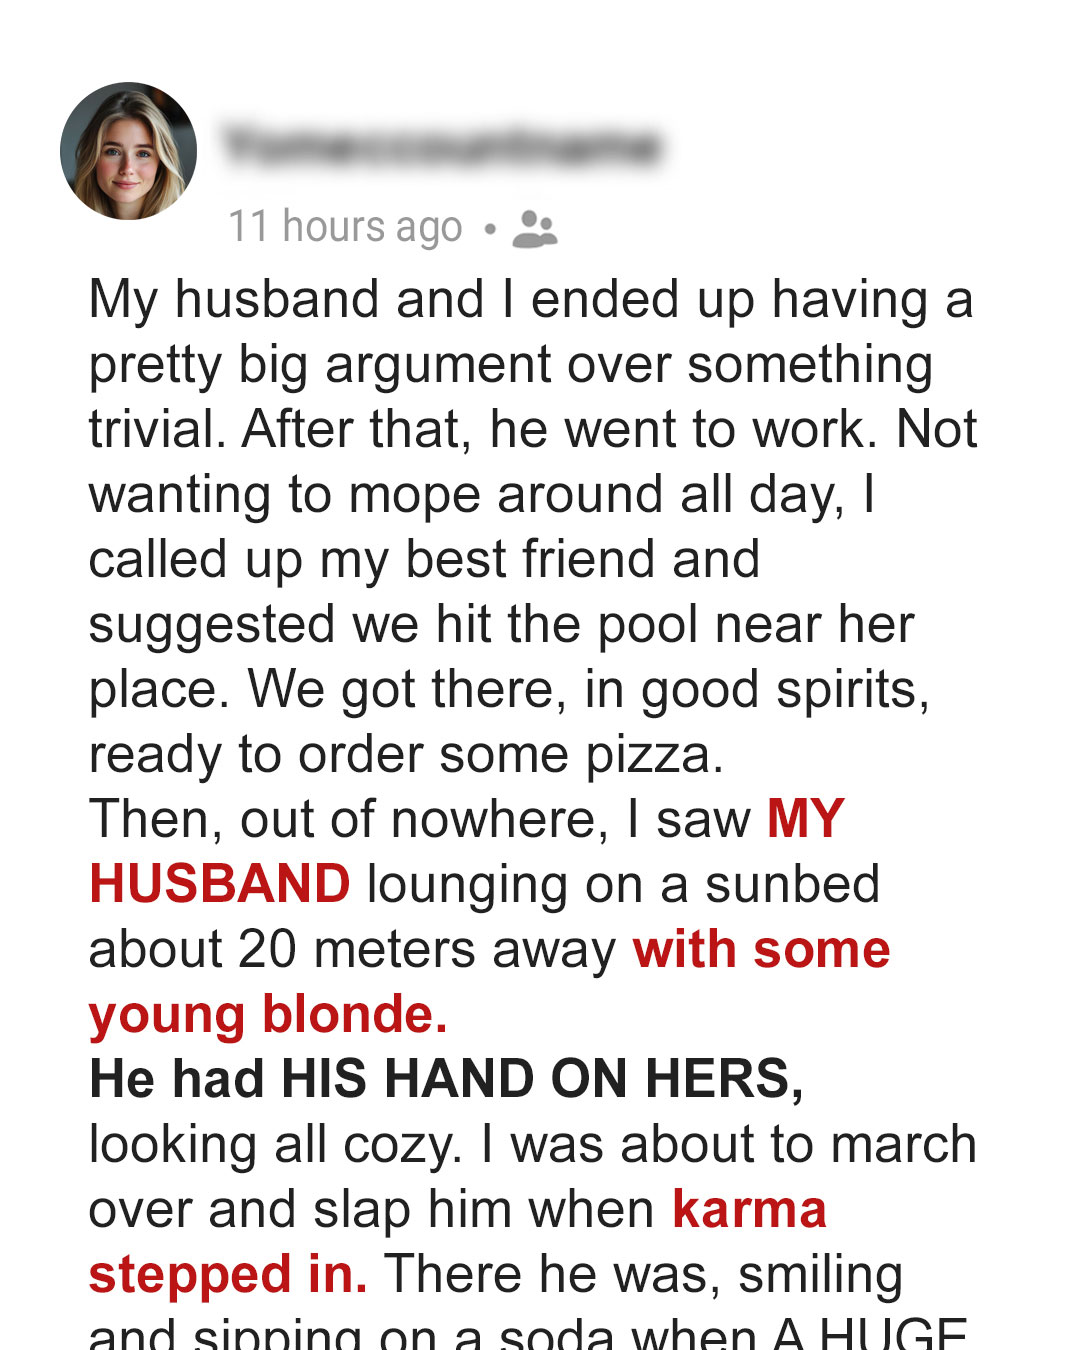The image size is (1080, 1350).
Task: Click the red "HUSBAND" word
Action: click(220, 884)
